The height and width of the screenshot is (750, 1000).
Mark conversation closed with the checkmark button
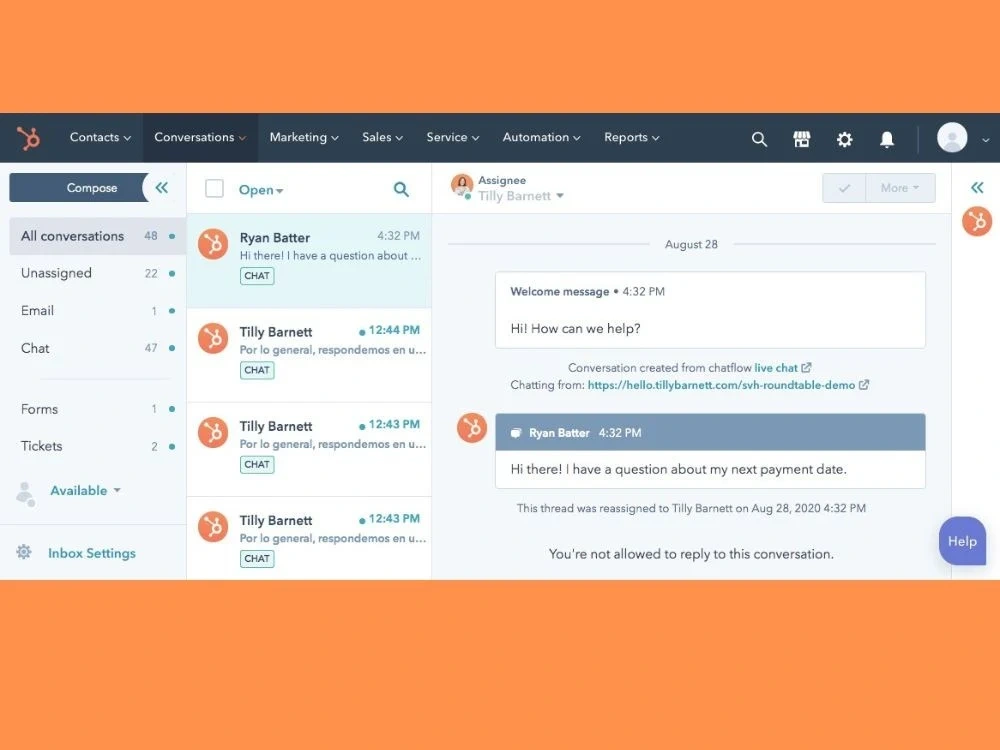pyautogui.click(x=844, y=188)
